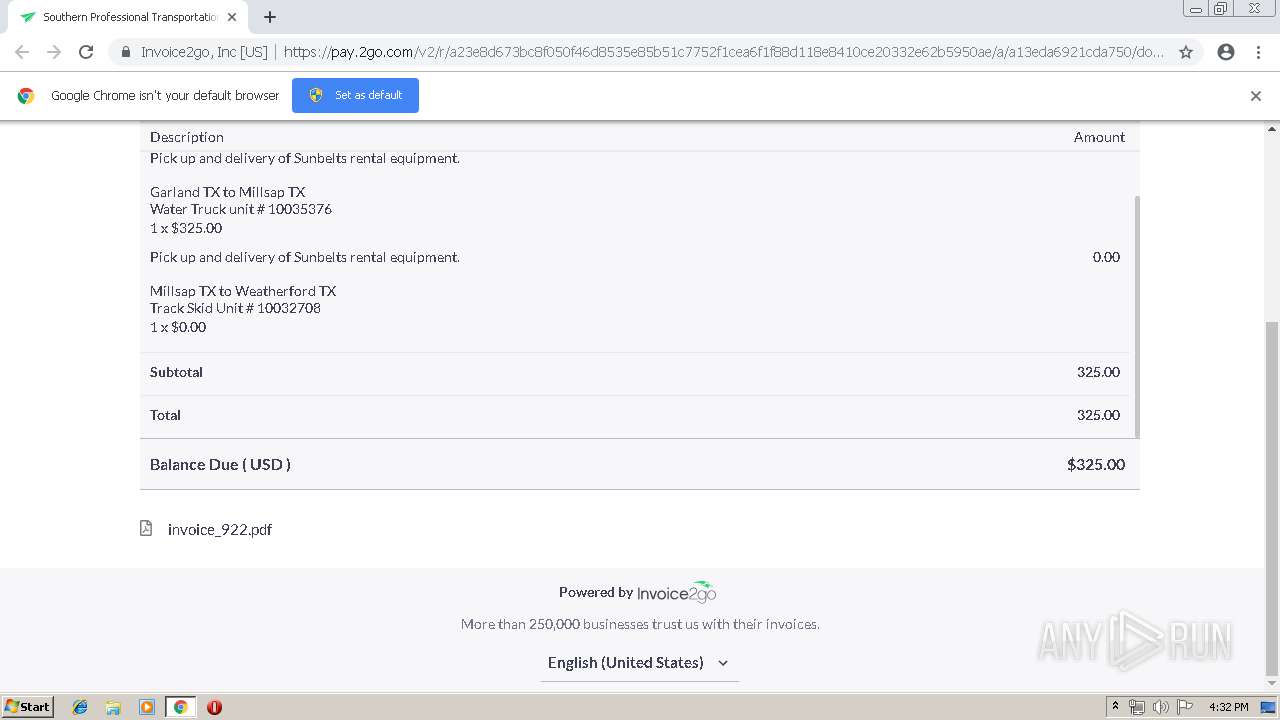Click the network tray icon
1280x720 pixels.
coord(1137,707)
